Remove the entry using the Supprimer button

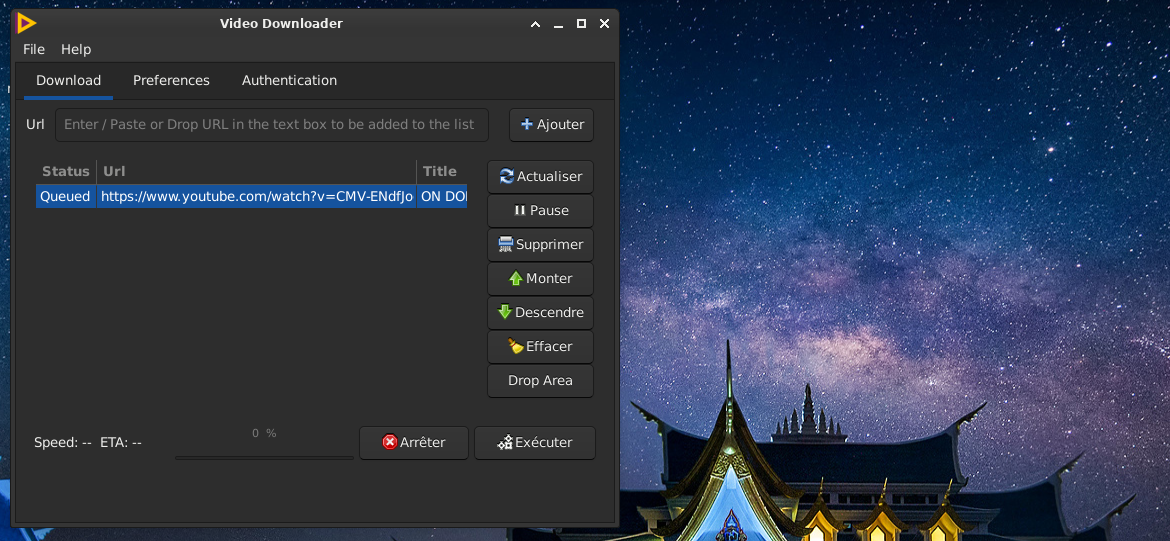click(x=540, y=245)
